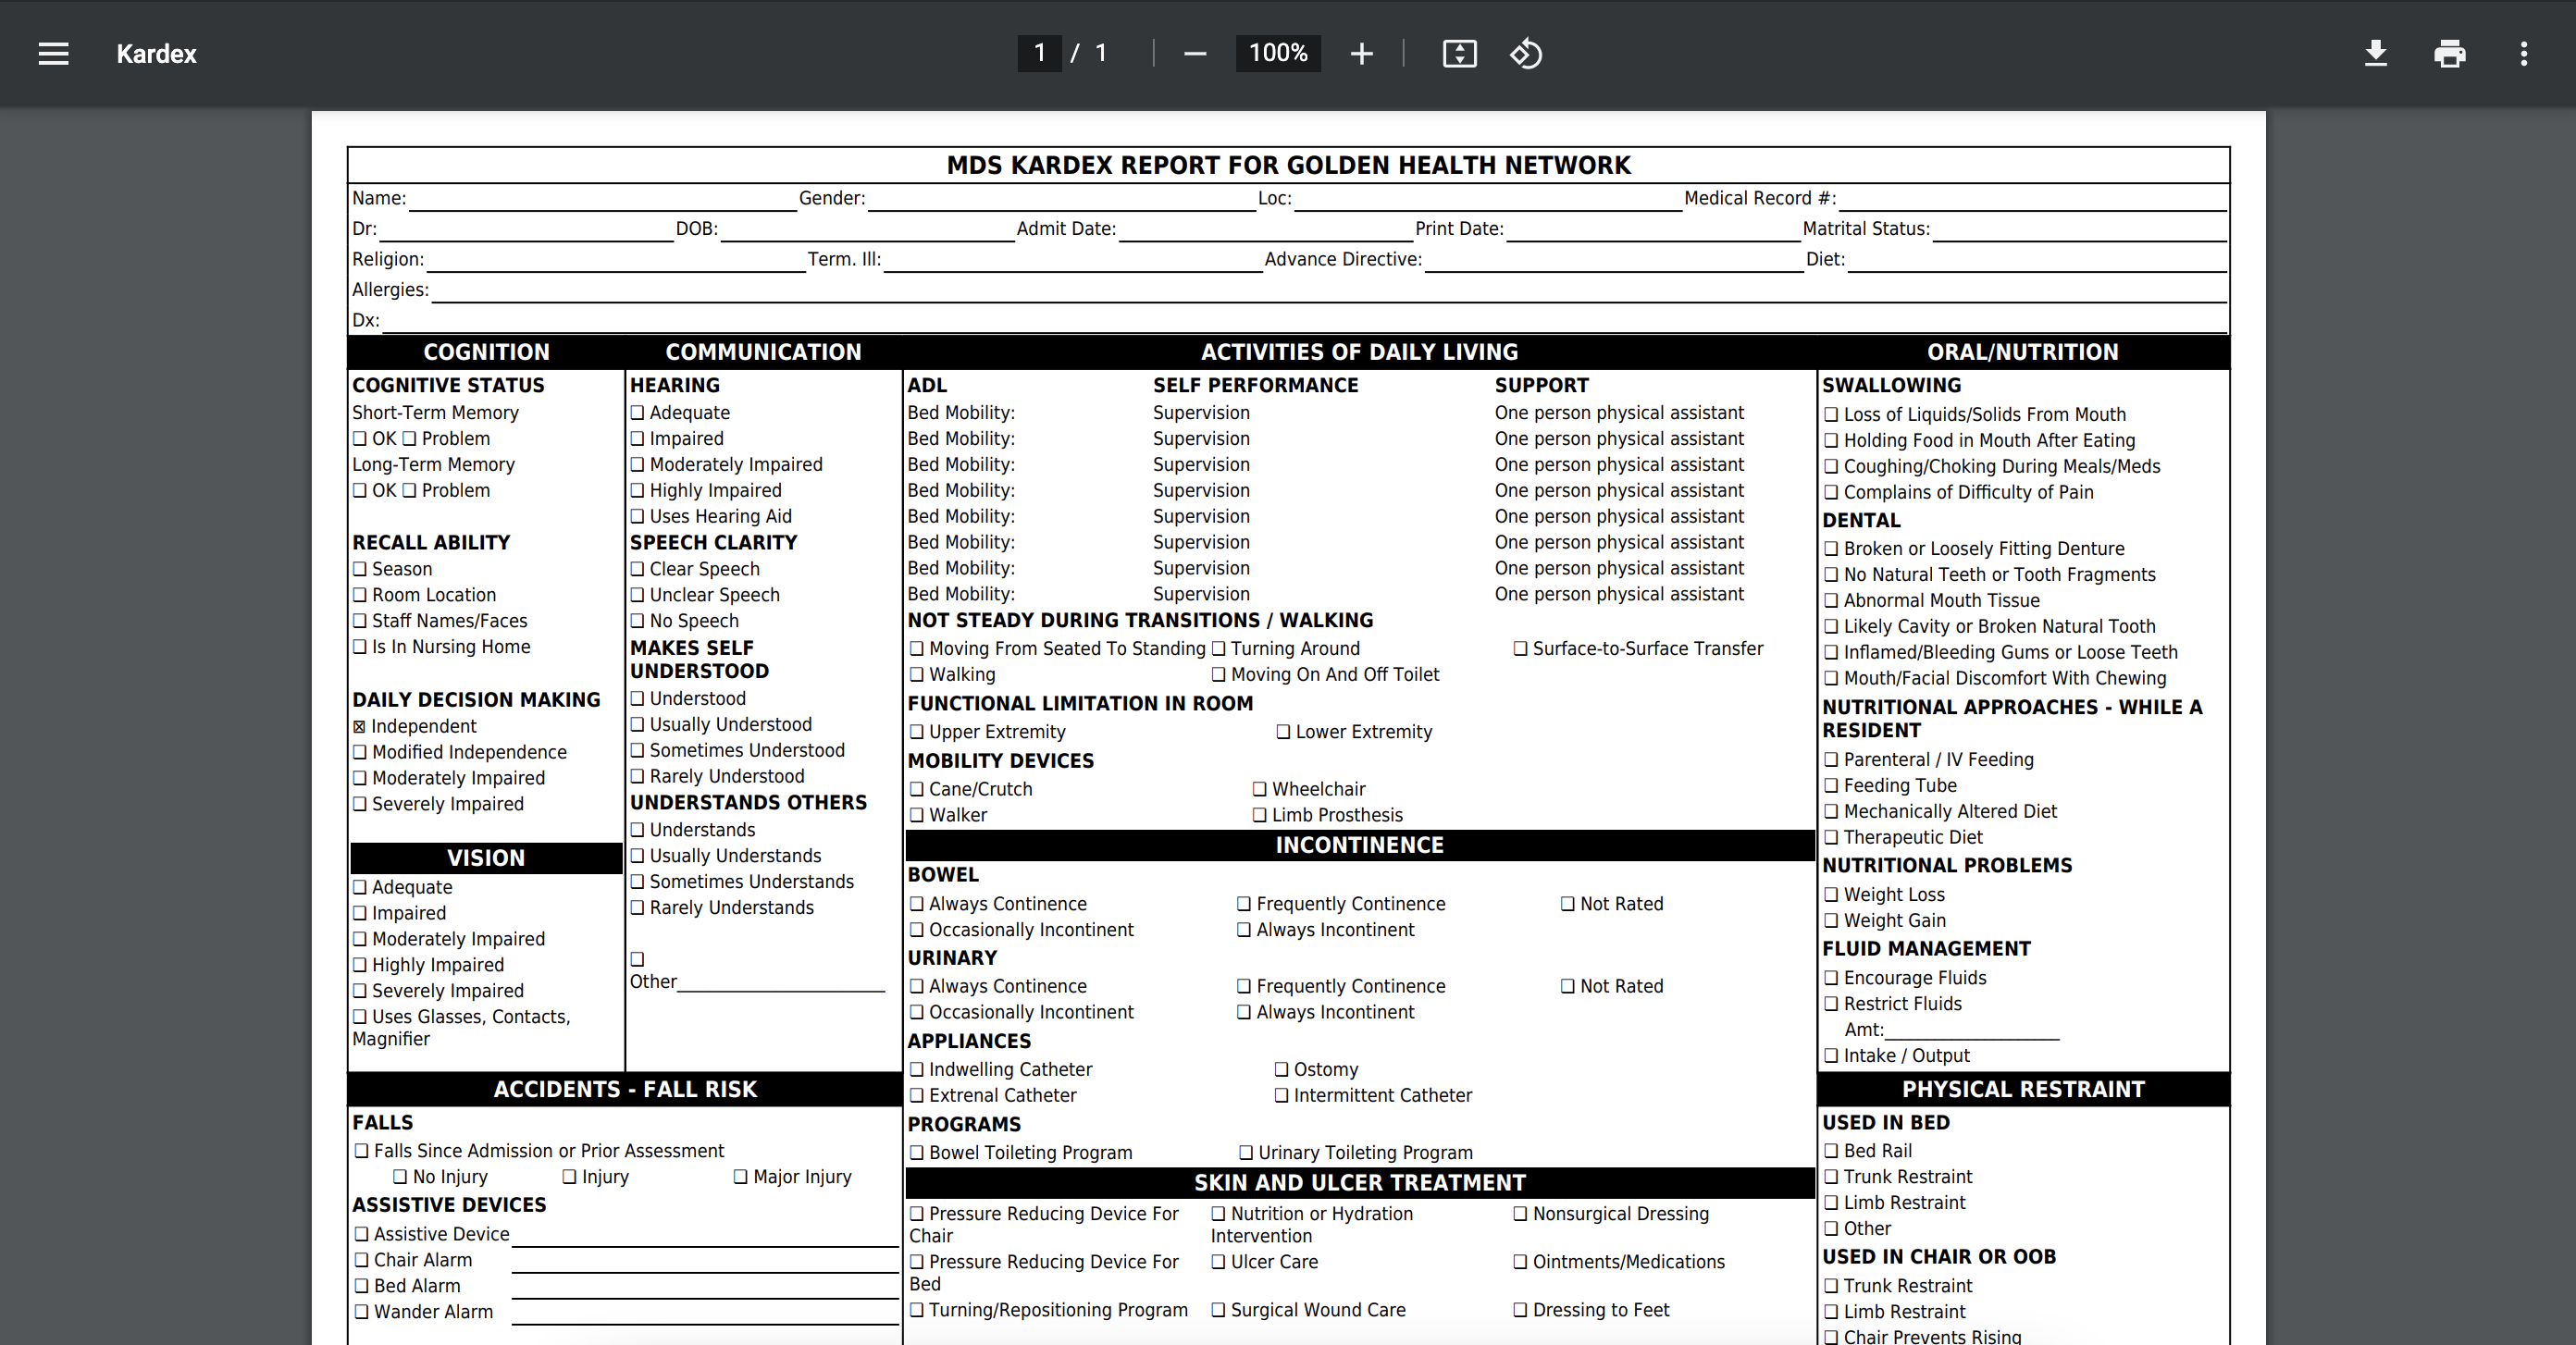Check the Therapeutic Diet box

coord(1831,838)
